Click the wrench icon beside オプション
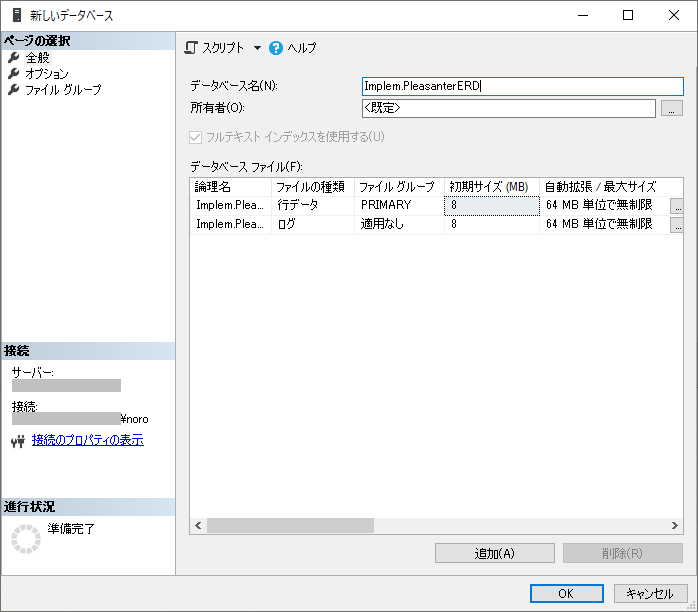The height and width of the screenshot is (612, 698). click(x=14, y=73)
